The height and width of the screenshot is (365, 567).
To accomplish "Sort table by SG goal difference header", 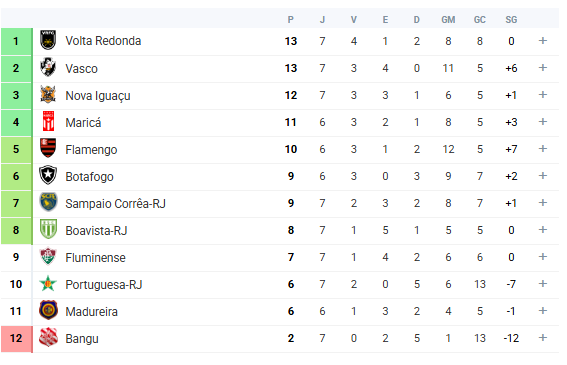I will pyautogui.click(x=511, y=20).
